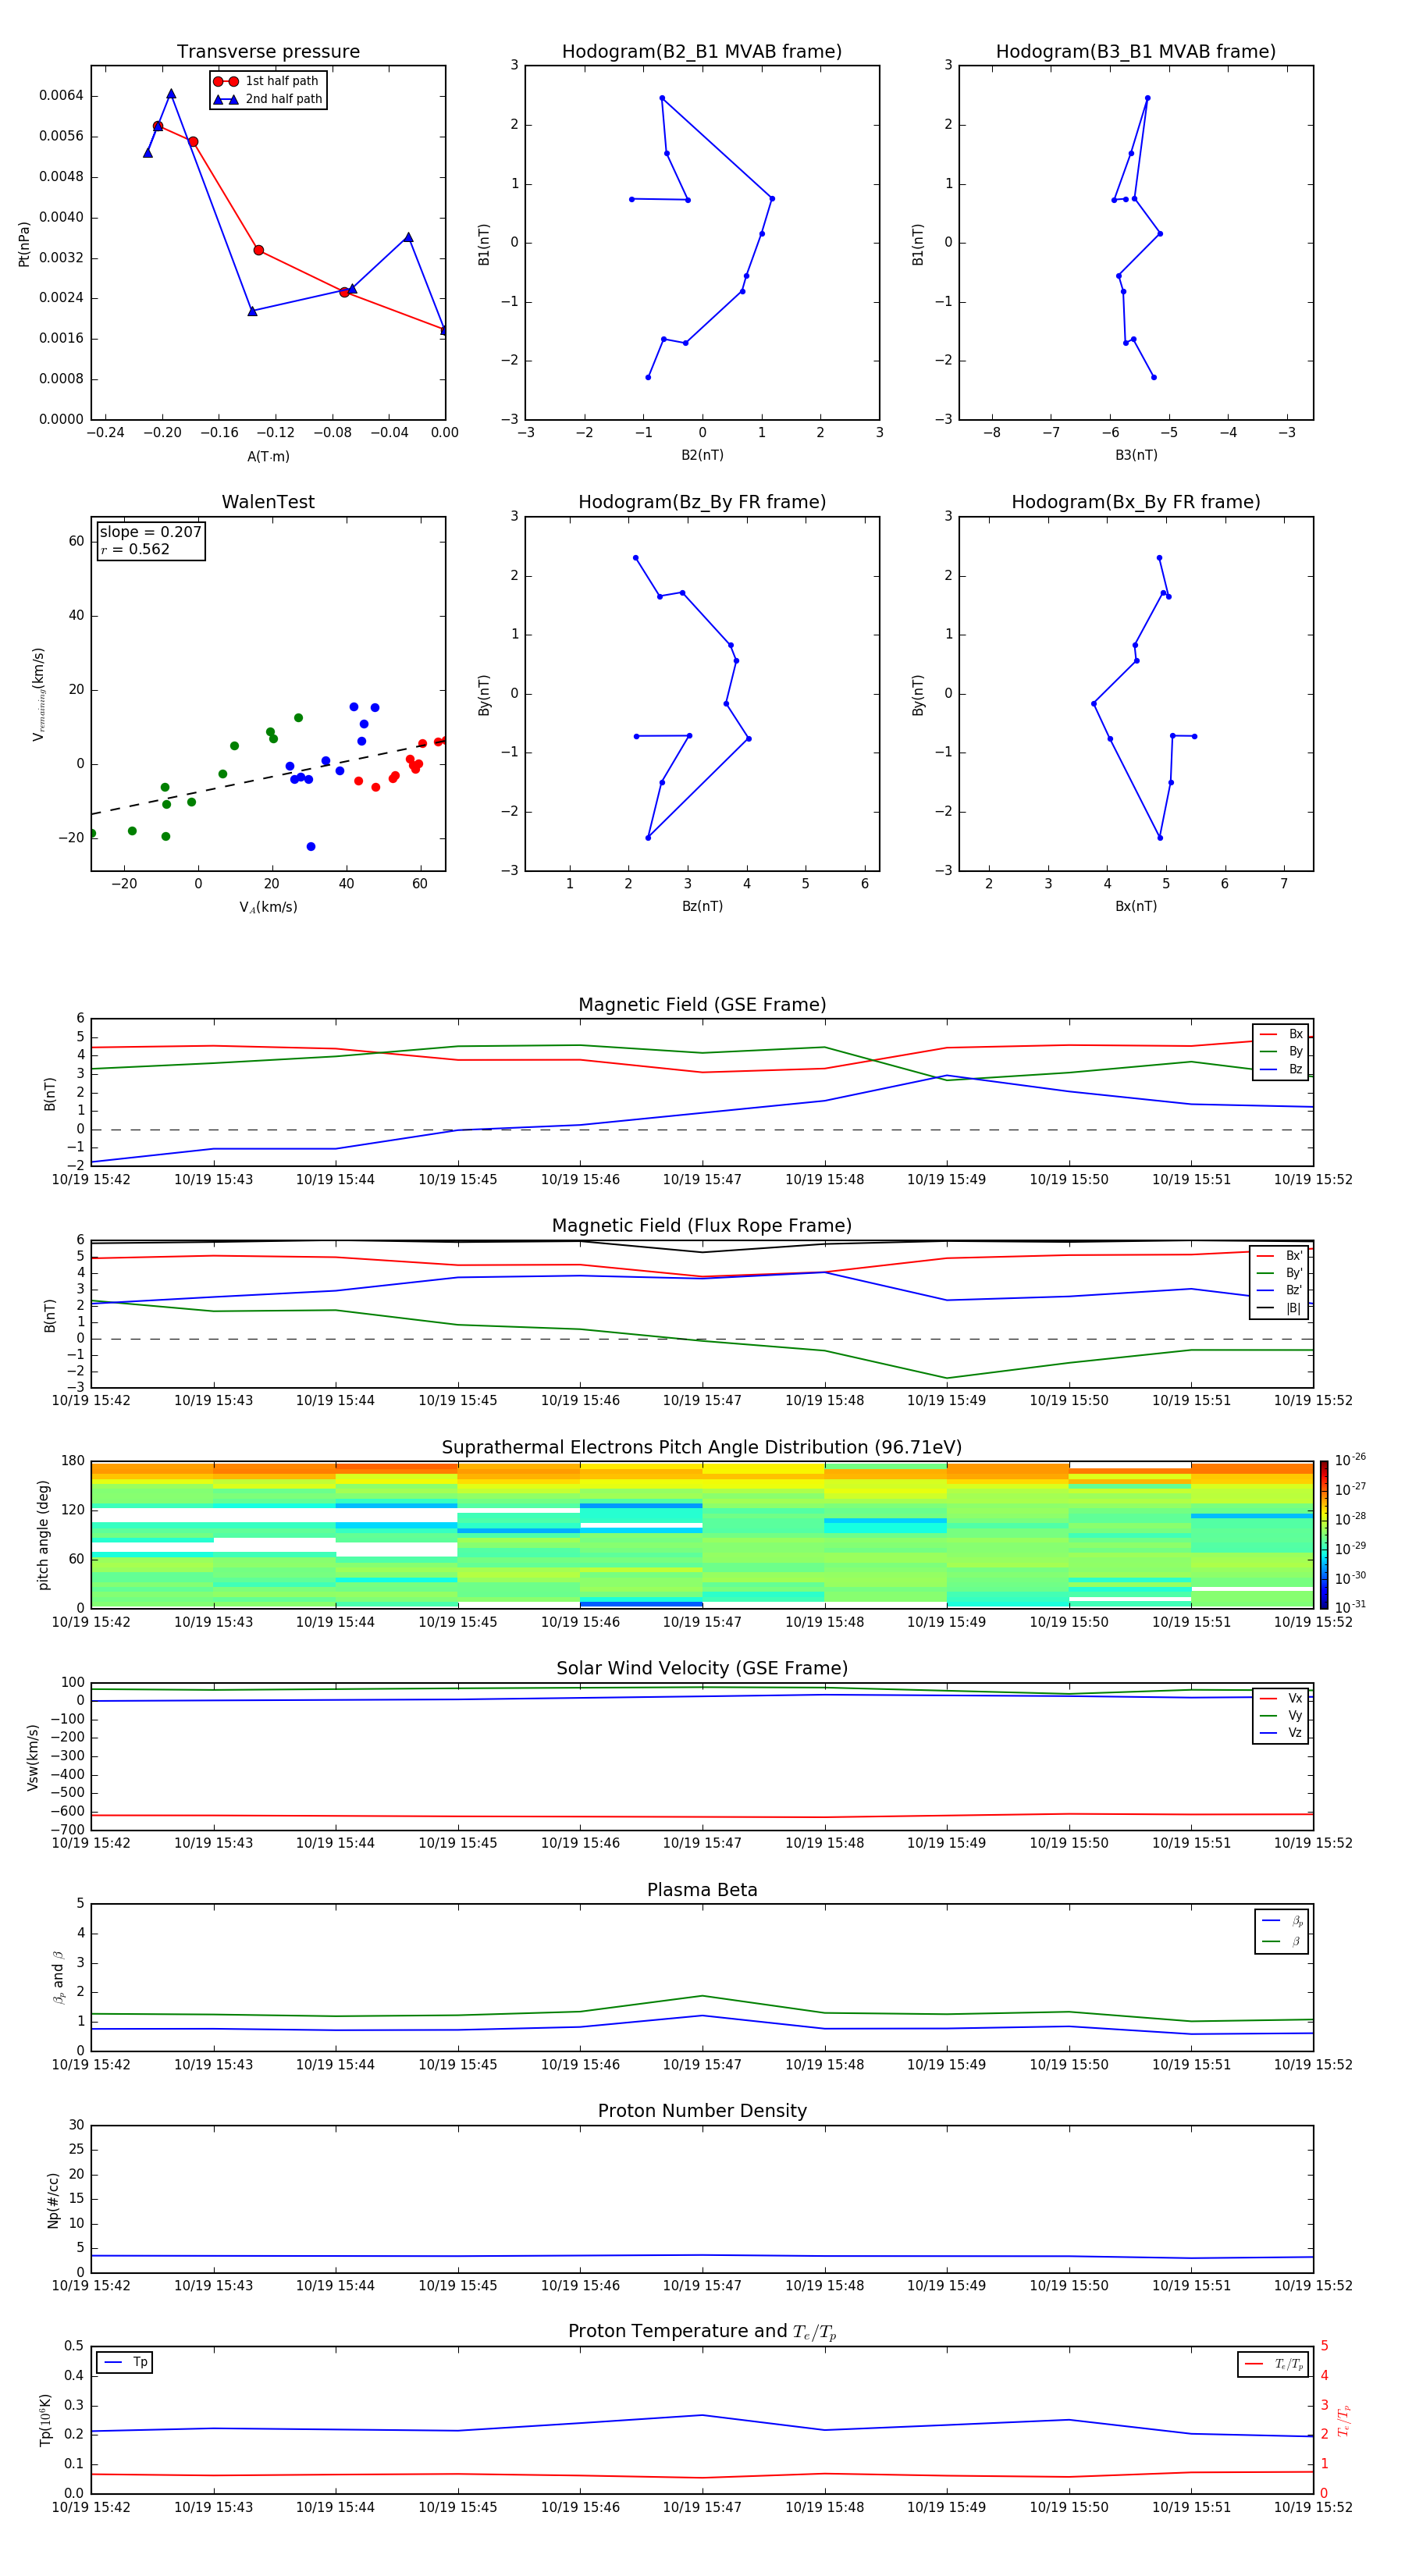The image size is (1405, 2576).
Task: Click the 'B2(nT)' x-axis label
Action: tap(702, 455)
